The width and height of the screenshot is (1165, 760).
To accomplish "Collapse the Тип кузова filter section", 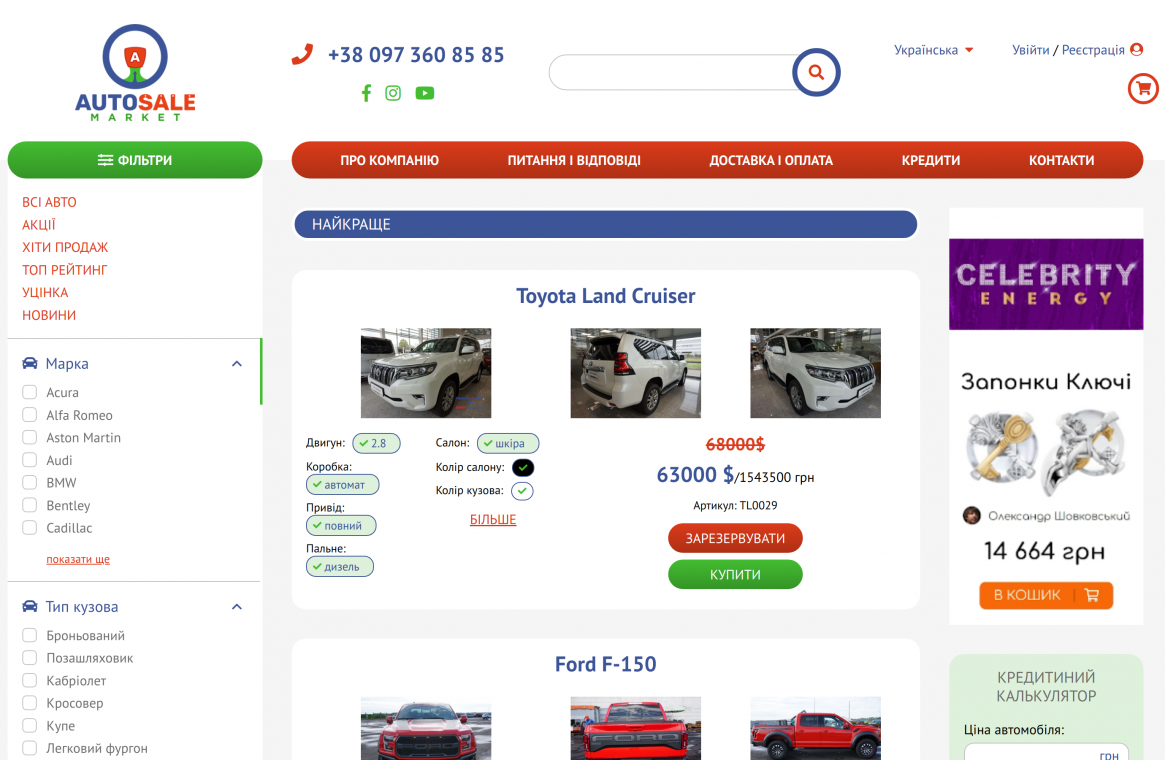I will tap(237, 607).
